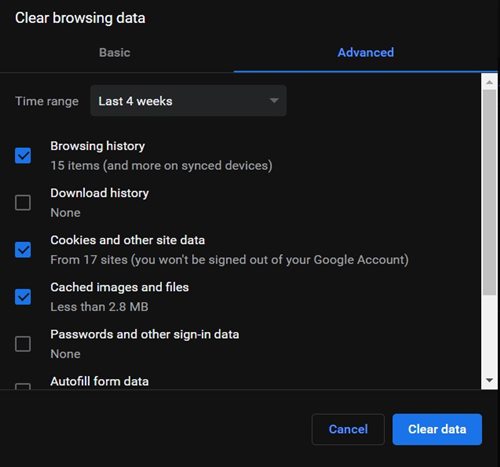
Task: Click the 'Download history' label
Action: 99,193
